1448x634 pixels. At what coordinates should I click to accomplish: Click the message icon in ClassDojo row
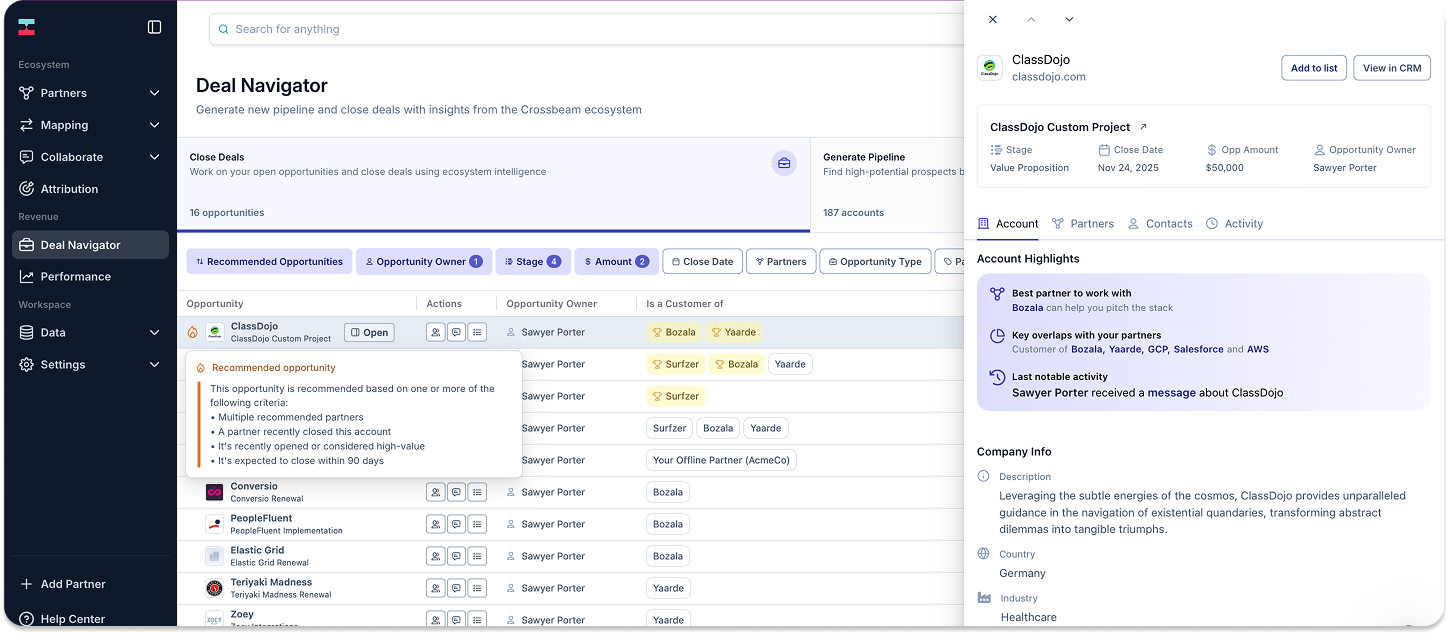pos(456,332)
